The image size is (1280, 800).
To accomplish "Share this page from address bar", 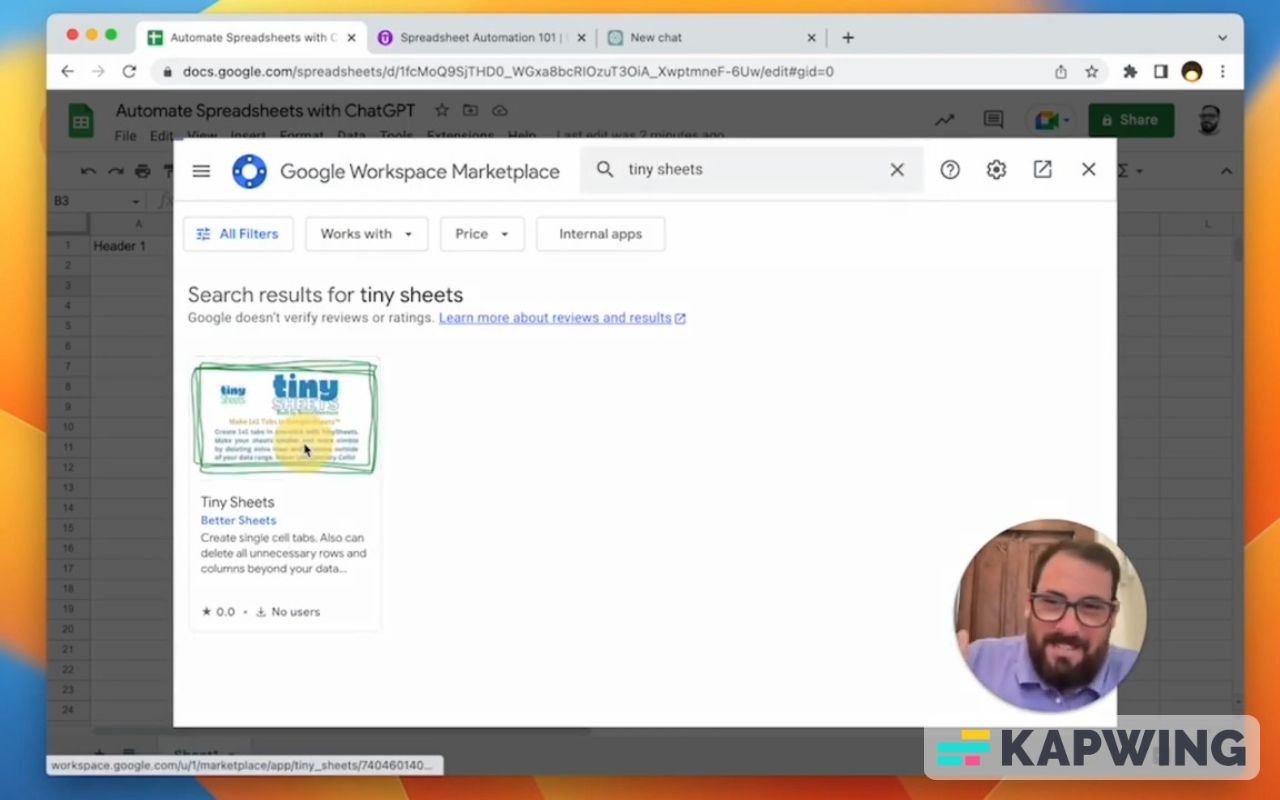I will 1061,72.
